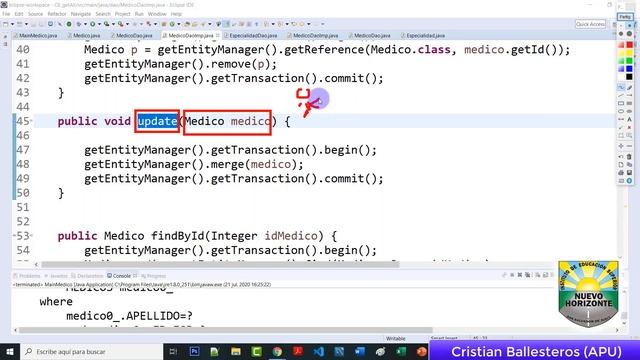Select the red color swatch in annotation palette

(x=629, y=44)
